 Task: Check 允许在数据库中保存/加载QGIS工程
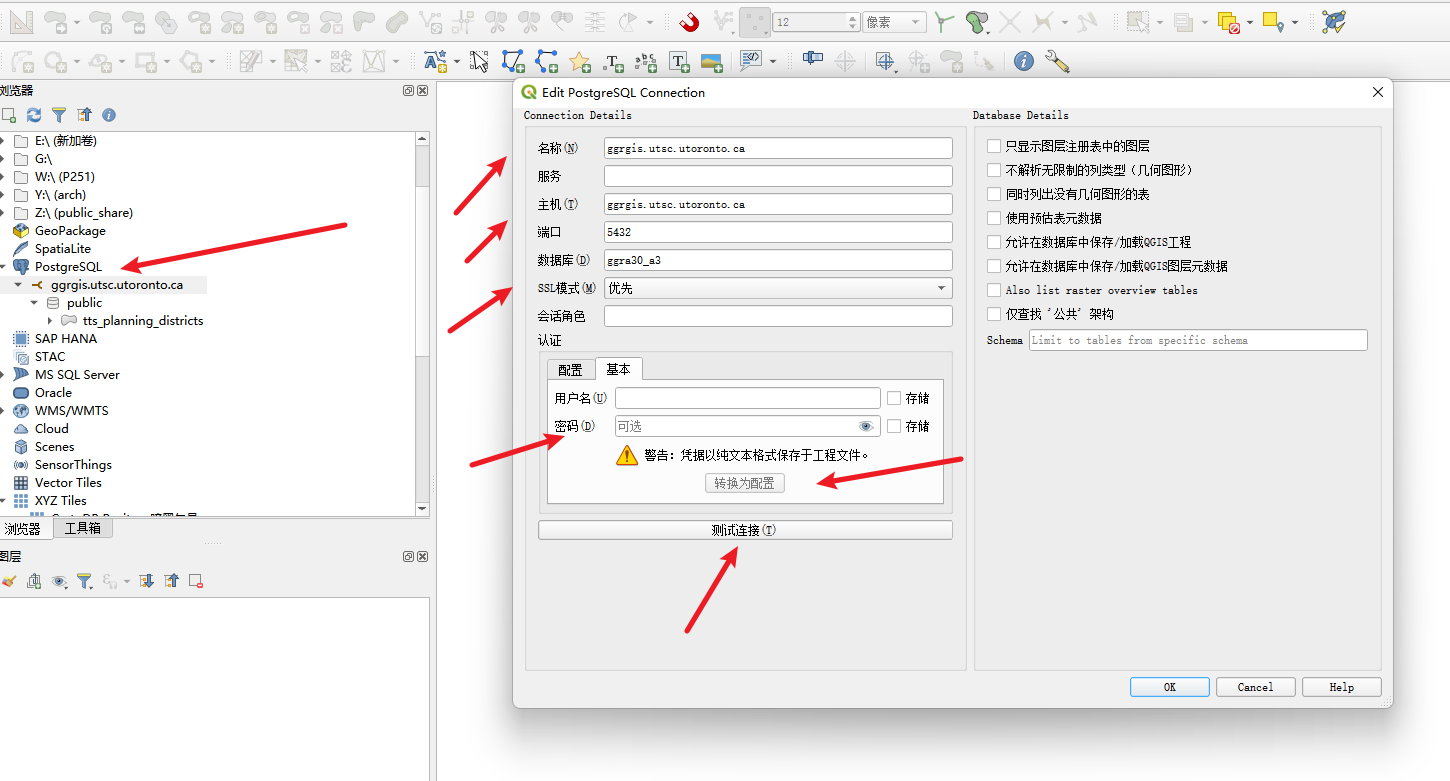click(993, 242)
